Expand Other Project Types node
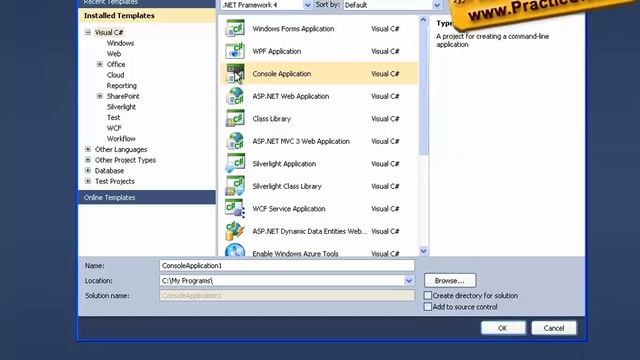The height and width of the screenshot is (360, 640). [x=88, y=160]
